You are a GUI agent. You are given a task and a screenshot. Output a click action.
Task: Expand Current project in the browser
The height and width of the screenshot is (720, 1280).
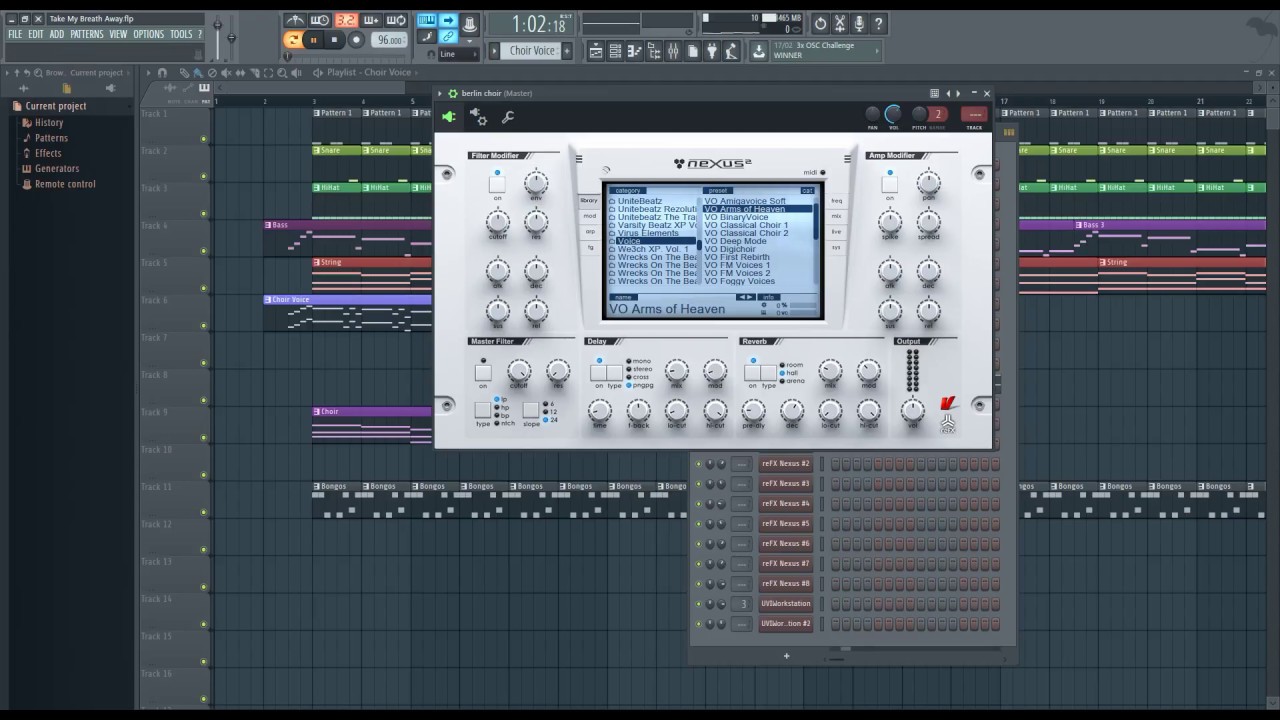coord(56,106)
